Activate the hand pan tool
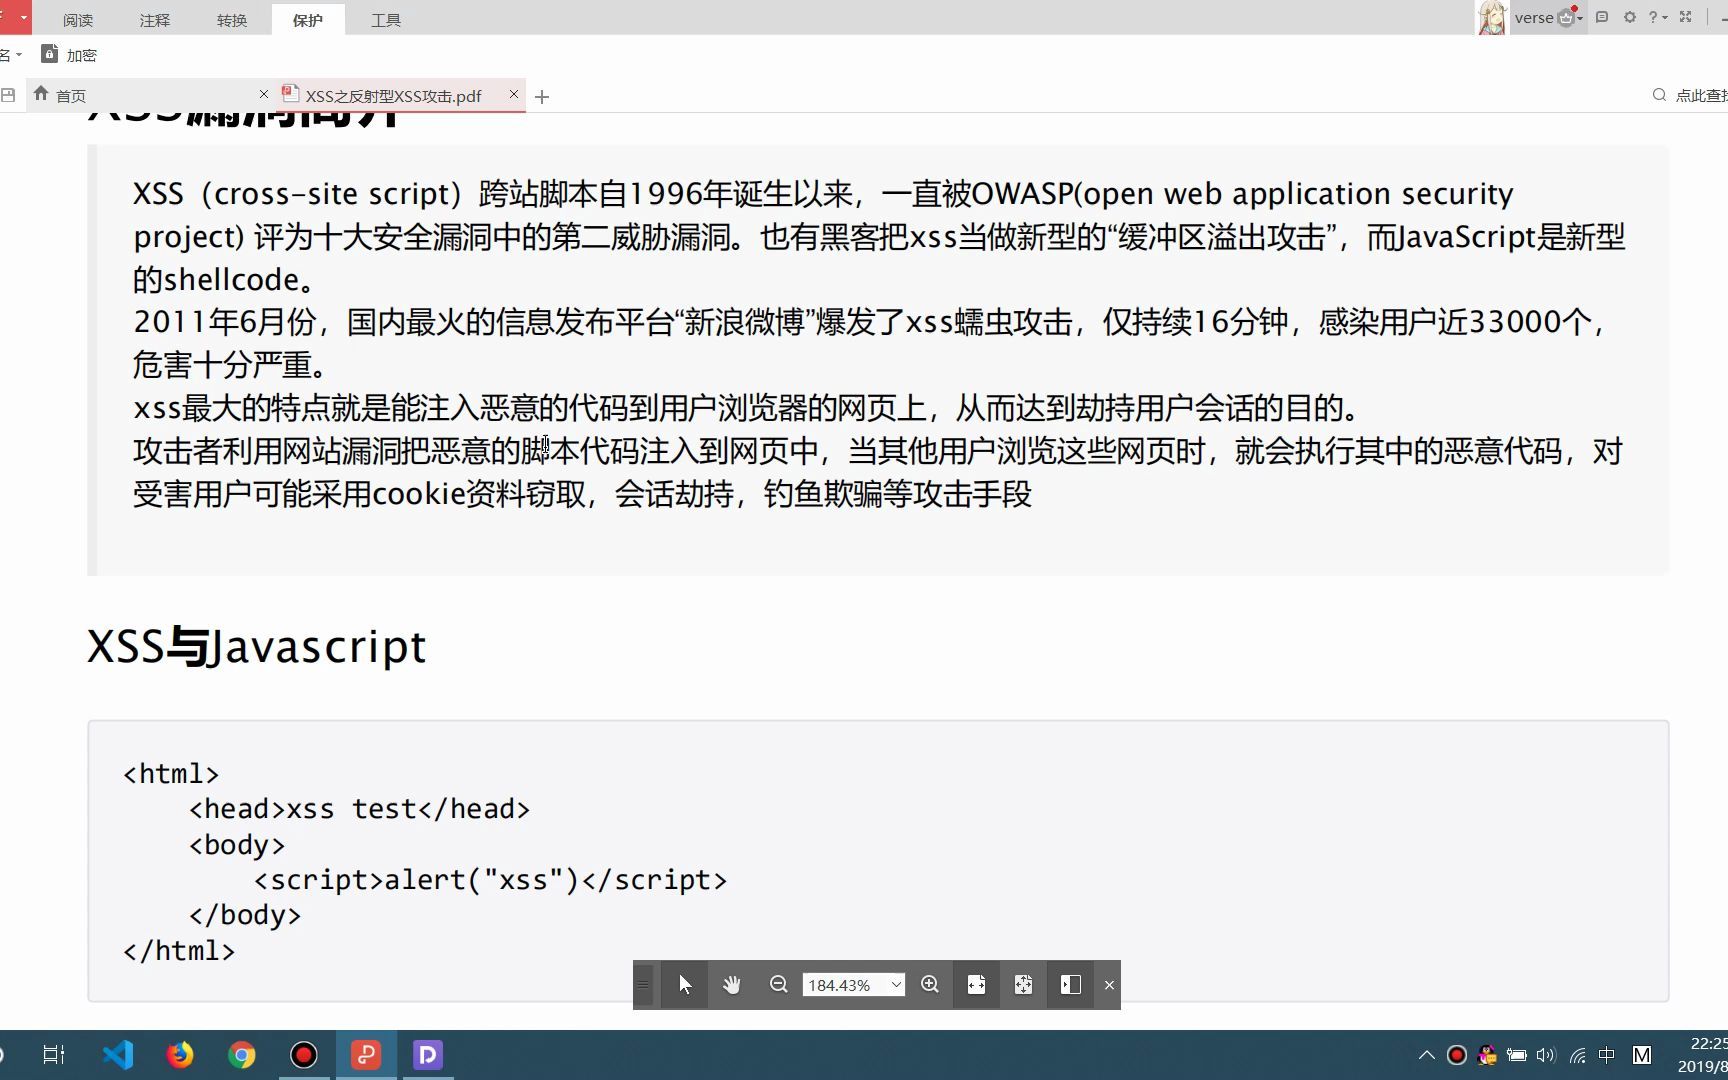 (732, 985)
